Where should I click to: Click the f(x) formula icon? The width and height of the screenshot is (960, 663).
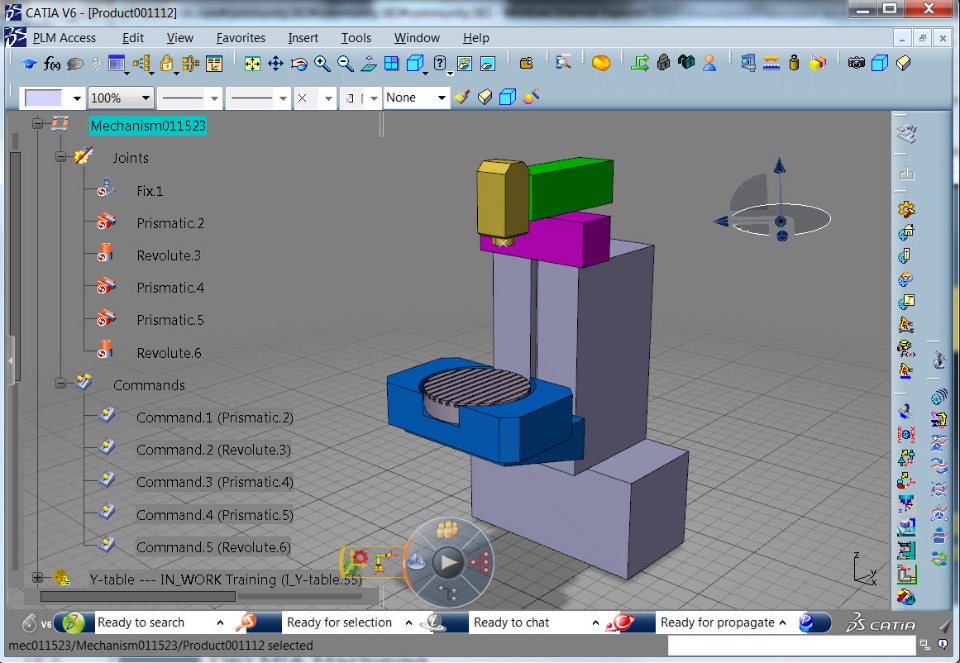(x=52, y=64)
